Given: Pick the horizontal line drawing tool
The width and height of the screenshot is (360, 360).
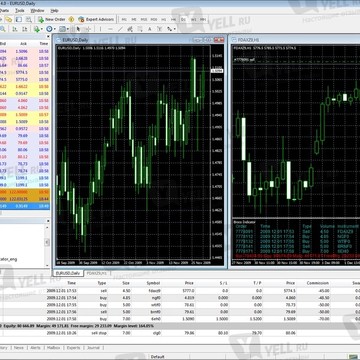Looking at the screenshot, I should pos(110,29).
